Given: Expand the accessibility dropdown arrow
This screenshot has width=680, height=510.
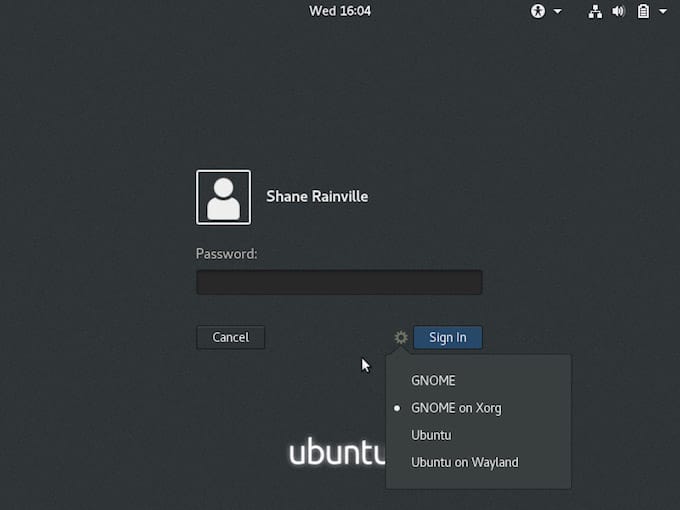Looking at the screenshot, I should click(x=558, y=11).
